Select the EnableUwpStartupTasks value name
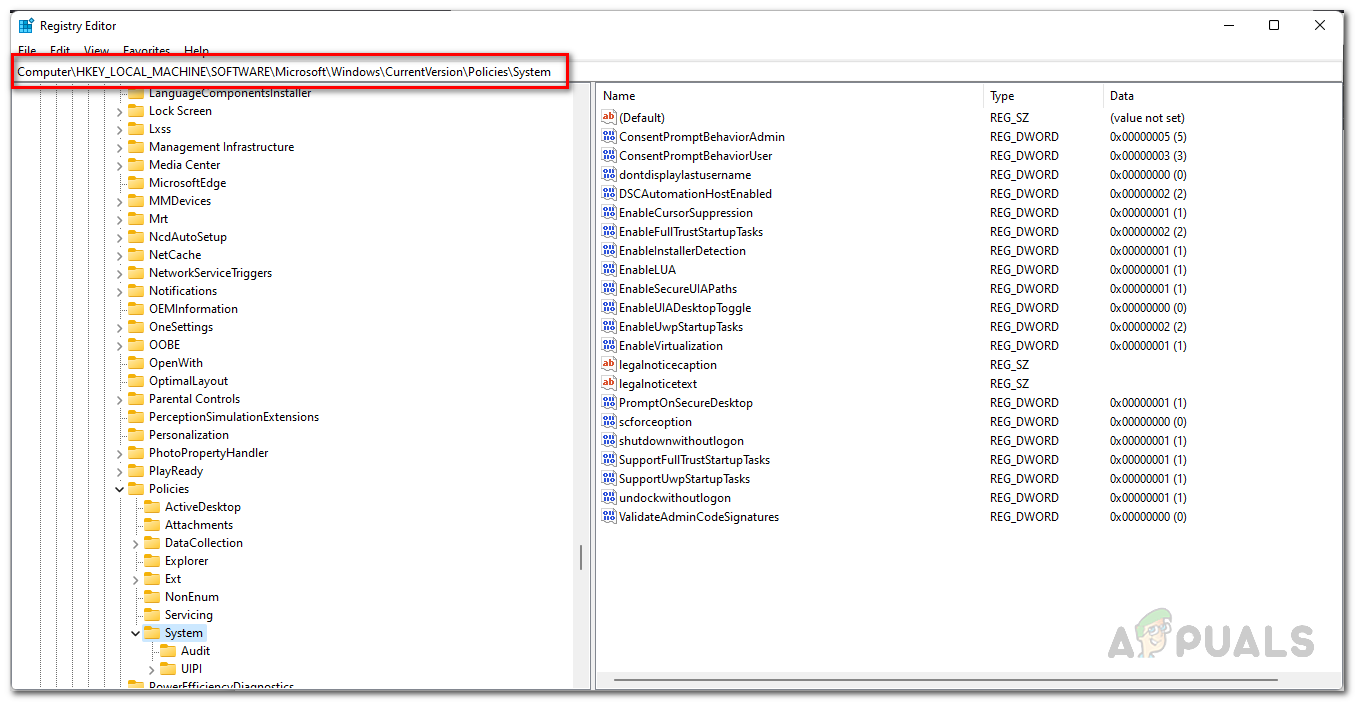The height and width of the screenshot is (702, 1355). (x=681, y=326)
